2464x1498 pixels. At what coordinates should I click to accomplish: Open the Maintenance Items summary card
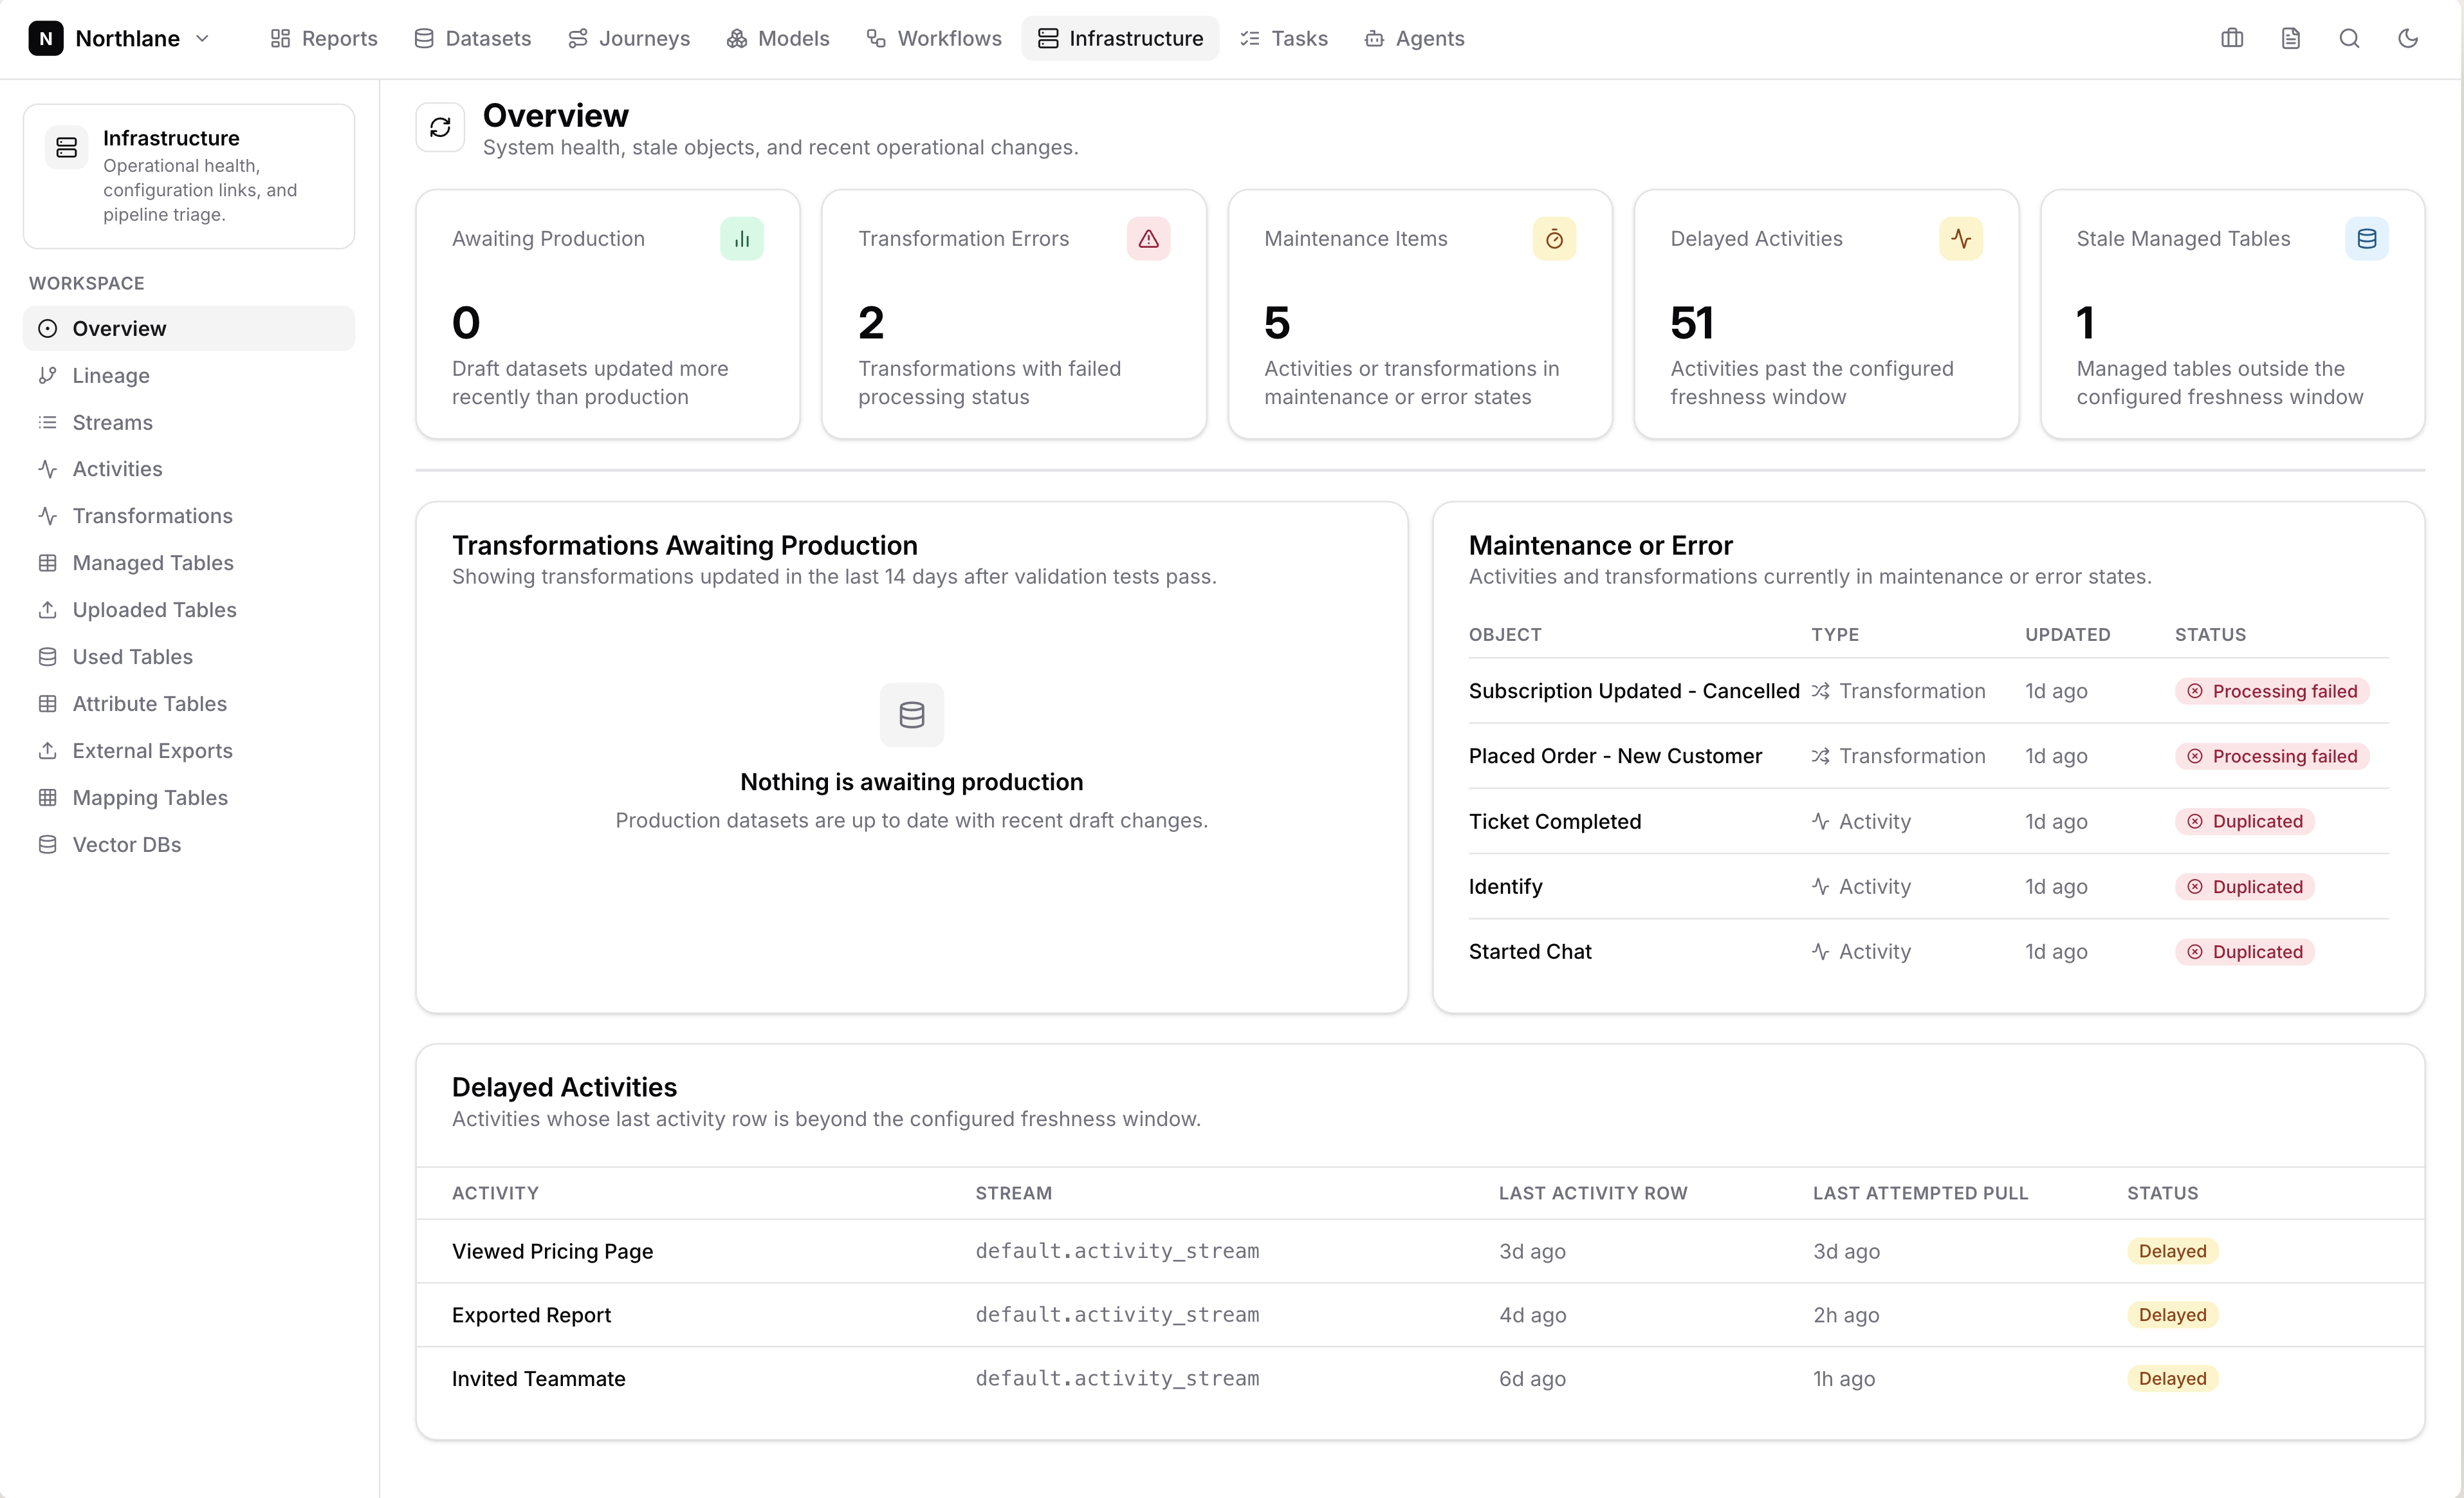[1420, 314]
